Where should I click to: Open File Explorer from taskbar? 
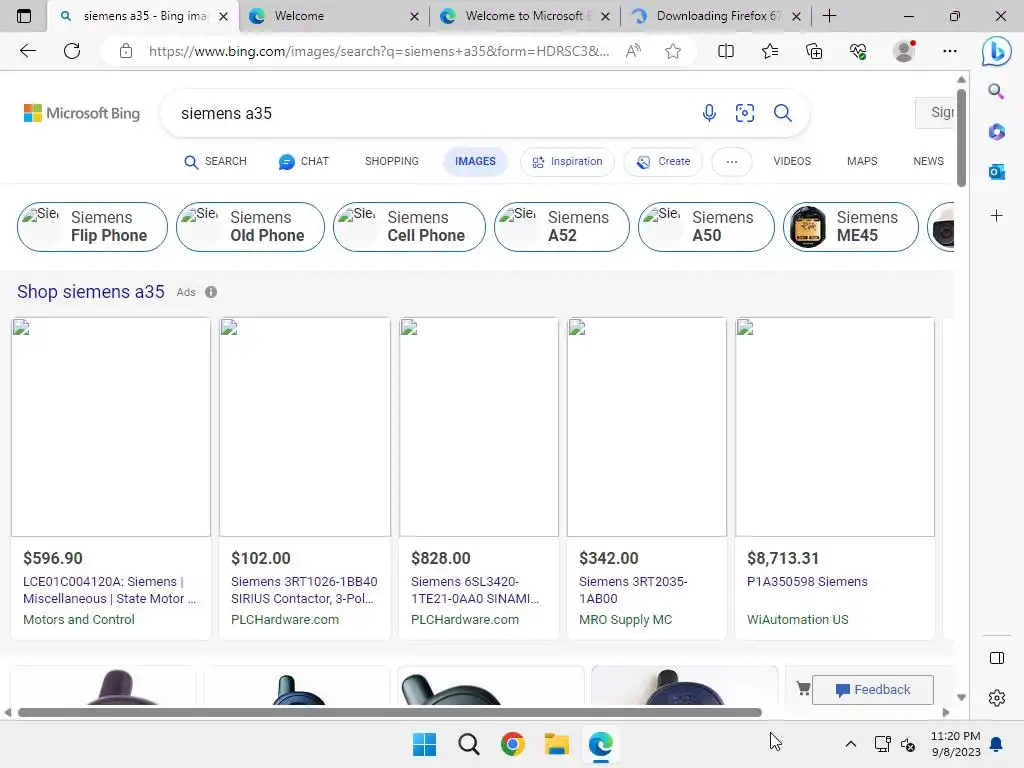[x=557, y=744]
